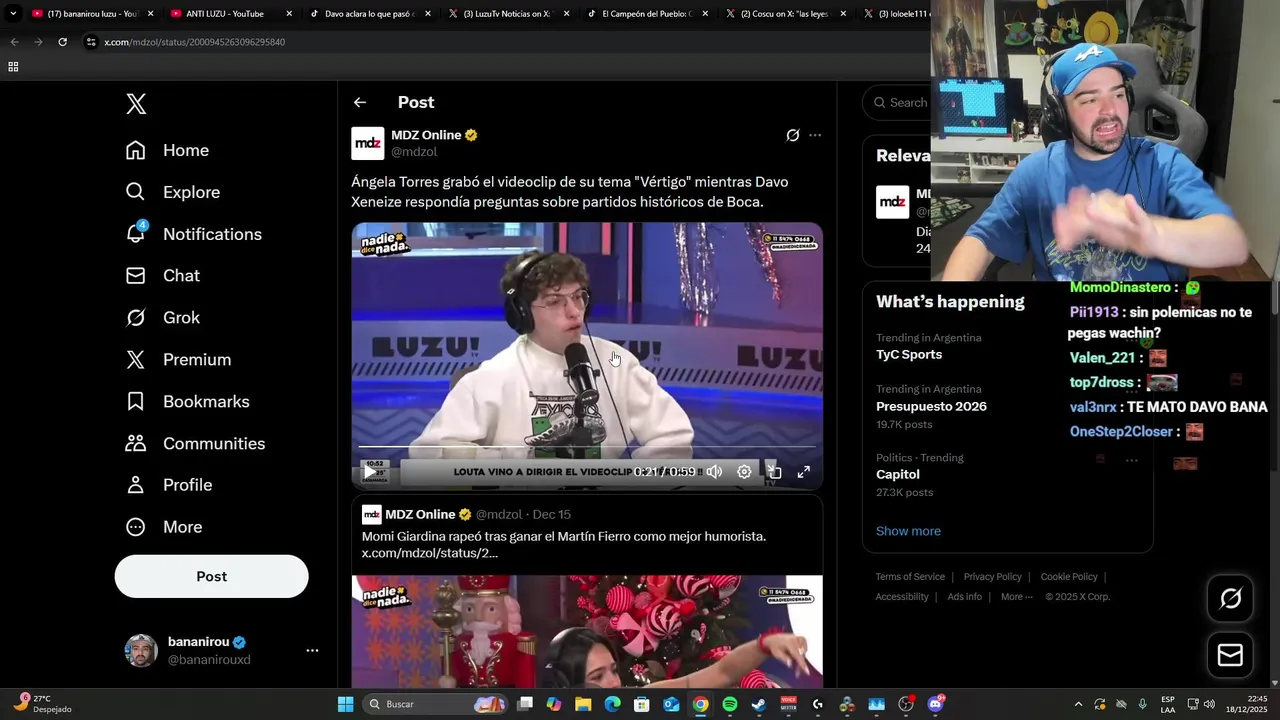The width and height of the screenshot is (1280, 720).
Task: Open Communities in the sidebar
Action: pyautogui.click(x=195, y=443)
